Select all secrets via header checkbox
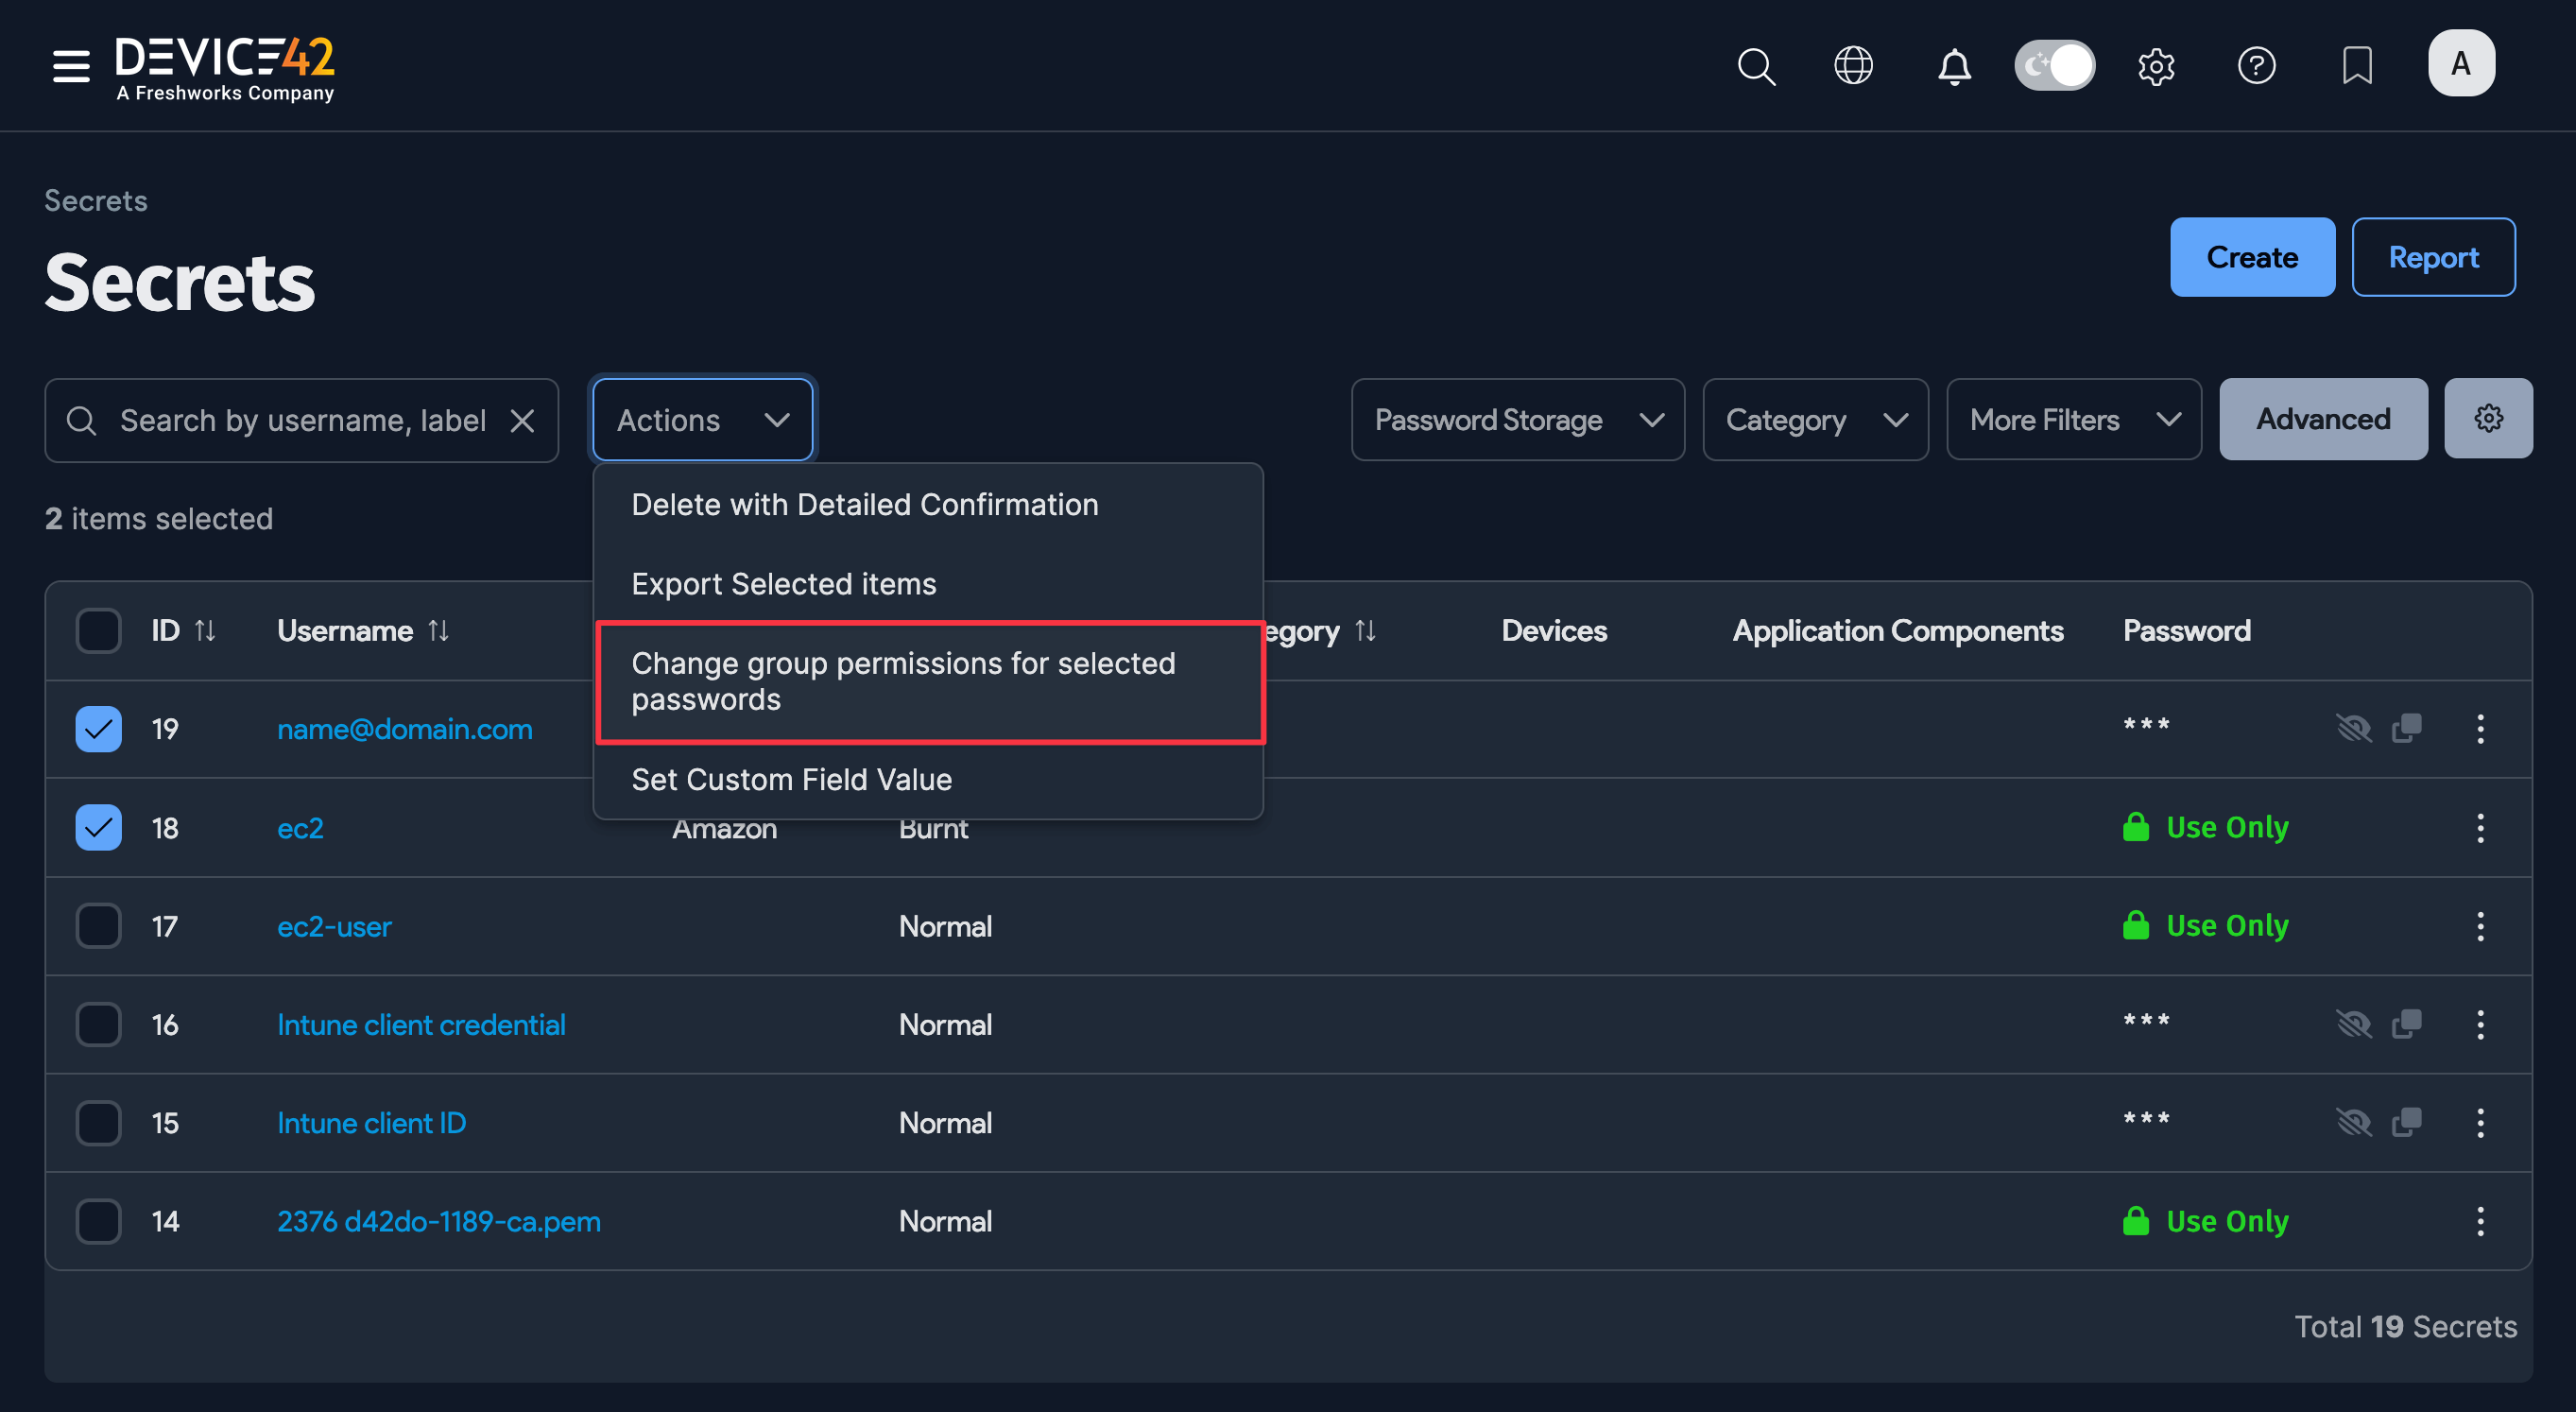 [x=97, y=630]
